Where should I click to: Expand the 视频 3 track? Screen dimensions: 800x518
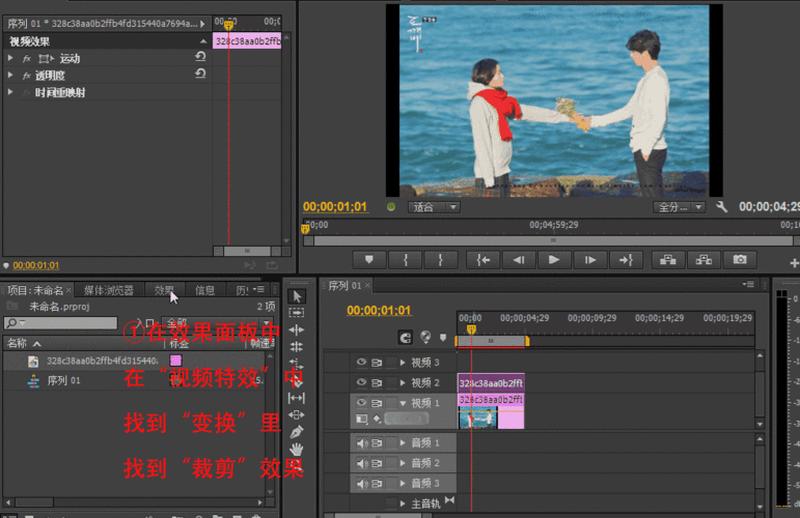pyautogui.click(x=403, y=362)
